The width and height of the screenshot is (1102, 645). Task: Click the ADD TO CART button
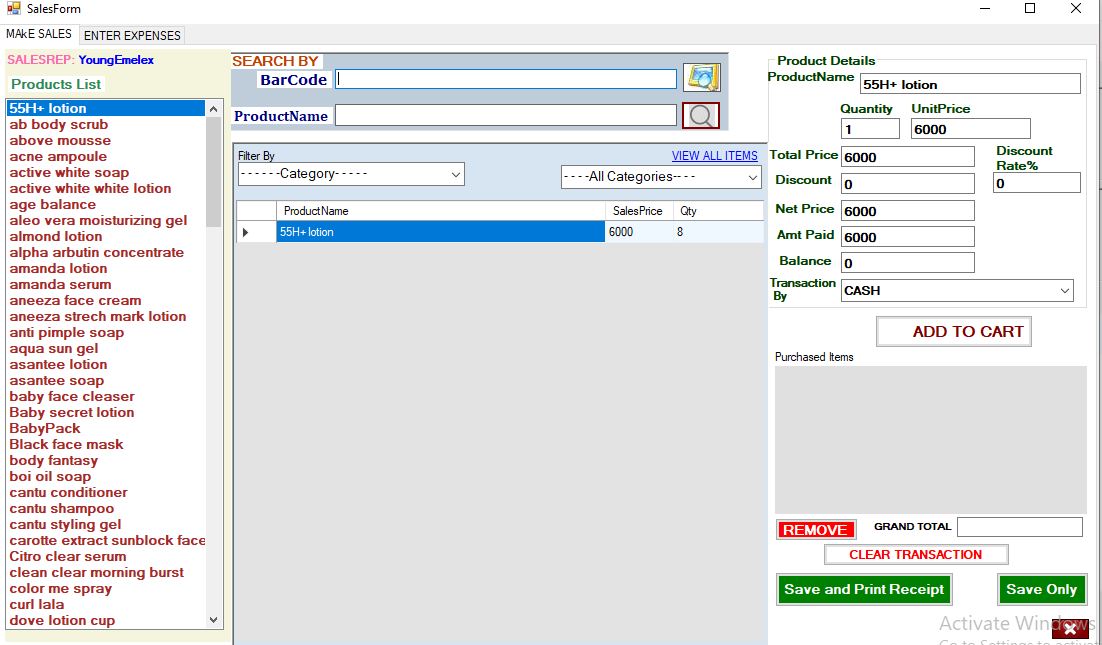coord(953,331)
